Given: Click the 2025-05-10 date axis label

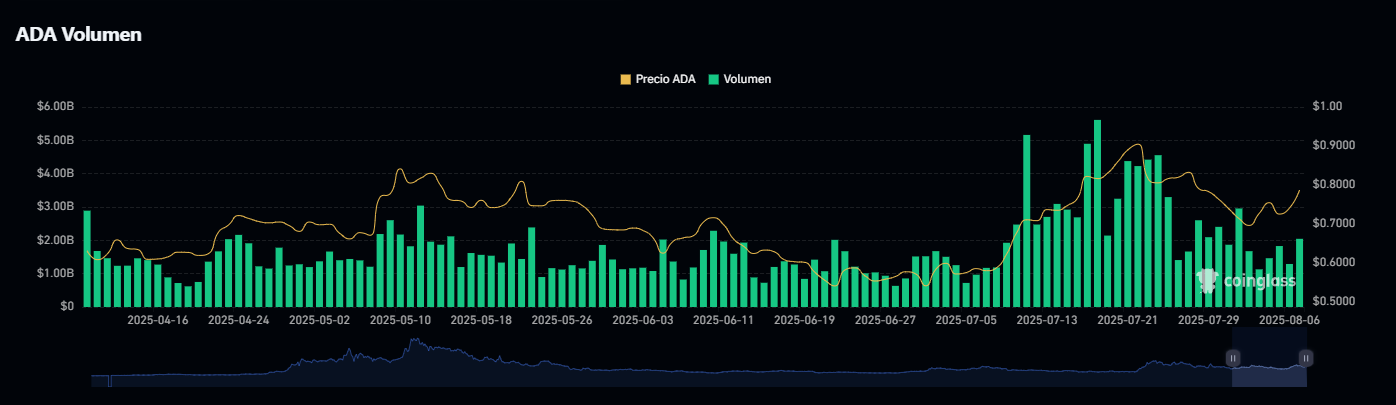Looking at the screenshot, I should tap(400, 321).
